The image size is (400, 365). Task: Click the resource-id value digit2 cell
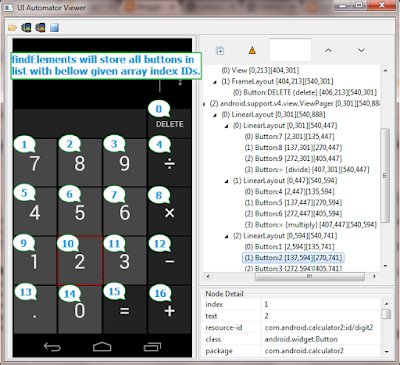coord(321,327)
